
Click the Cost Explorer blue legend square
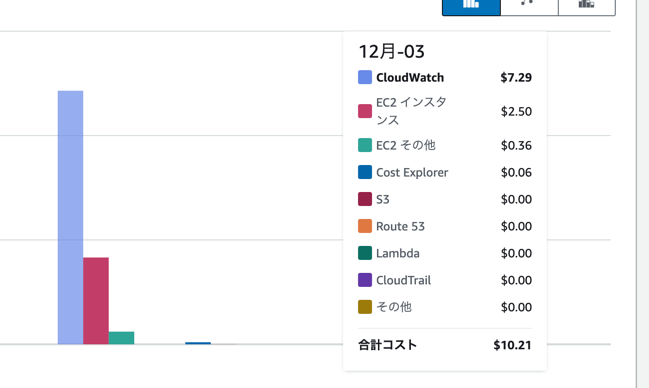point(365,172)
